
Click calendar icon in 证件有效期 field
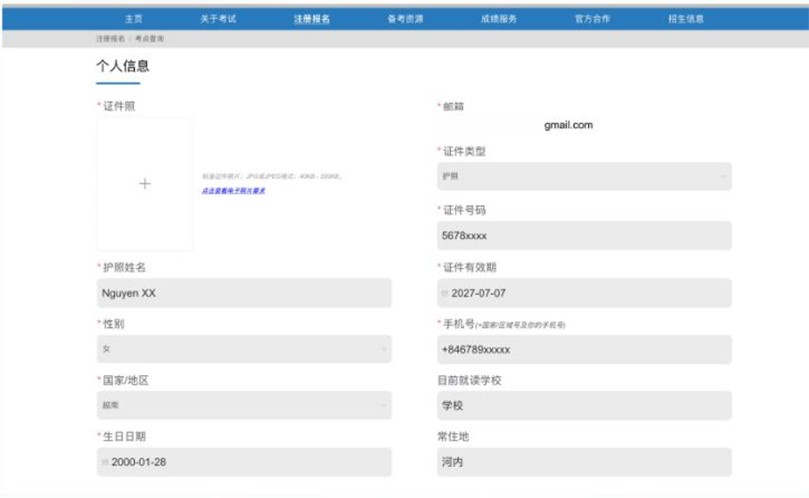click(445, 293)
